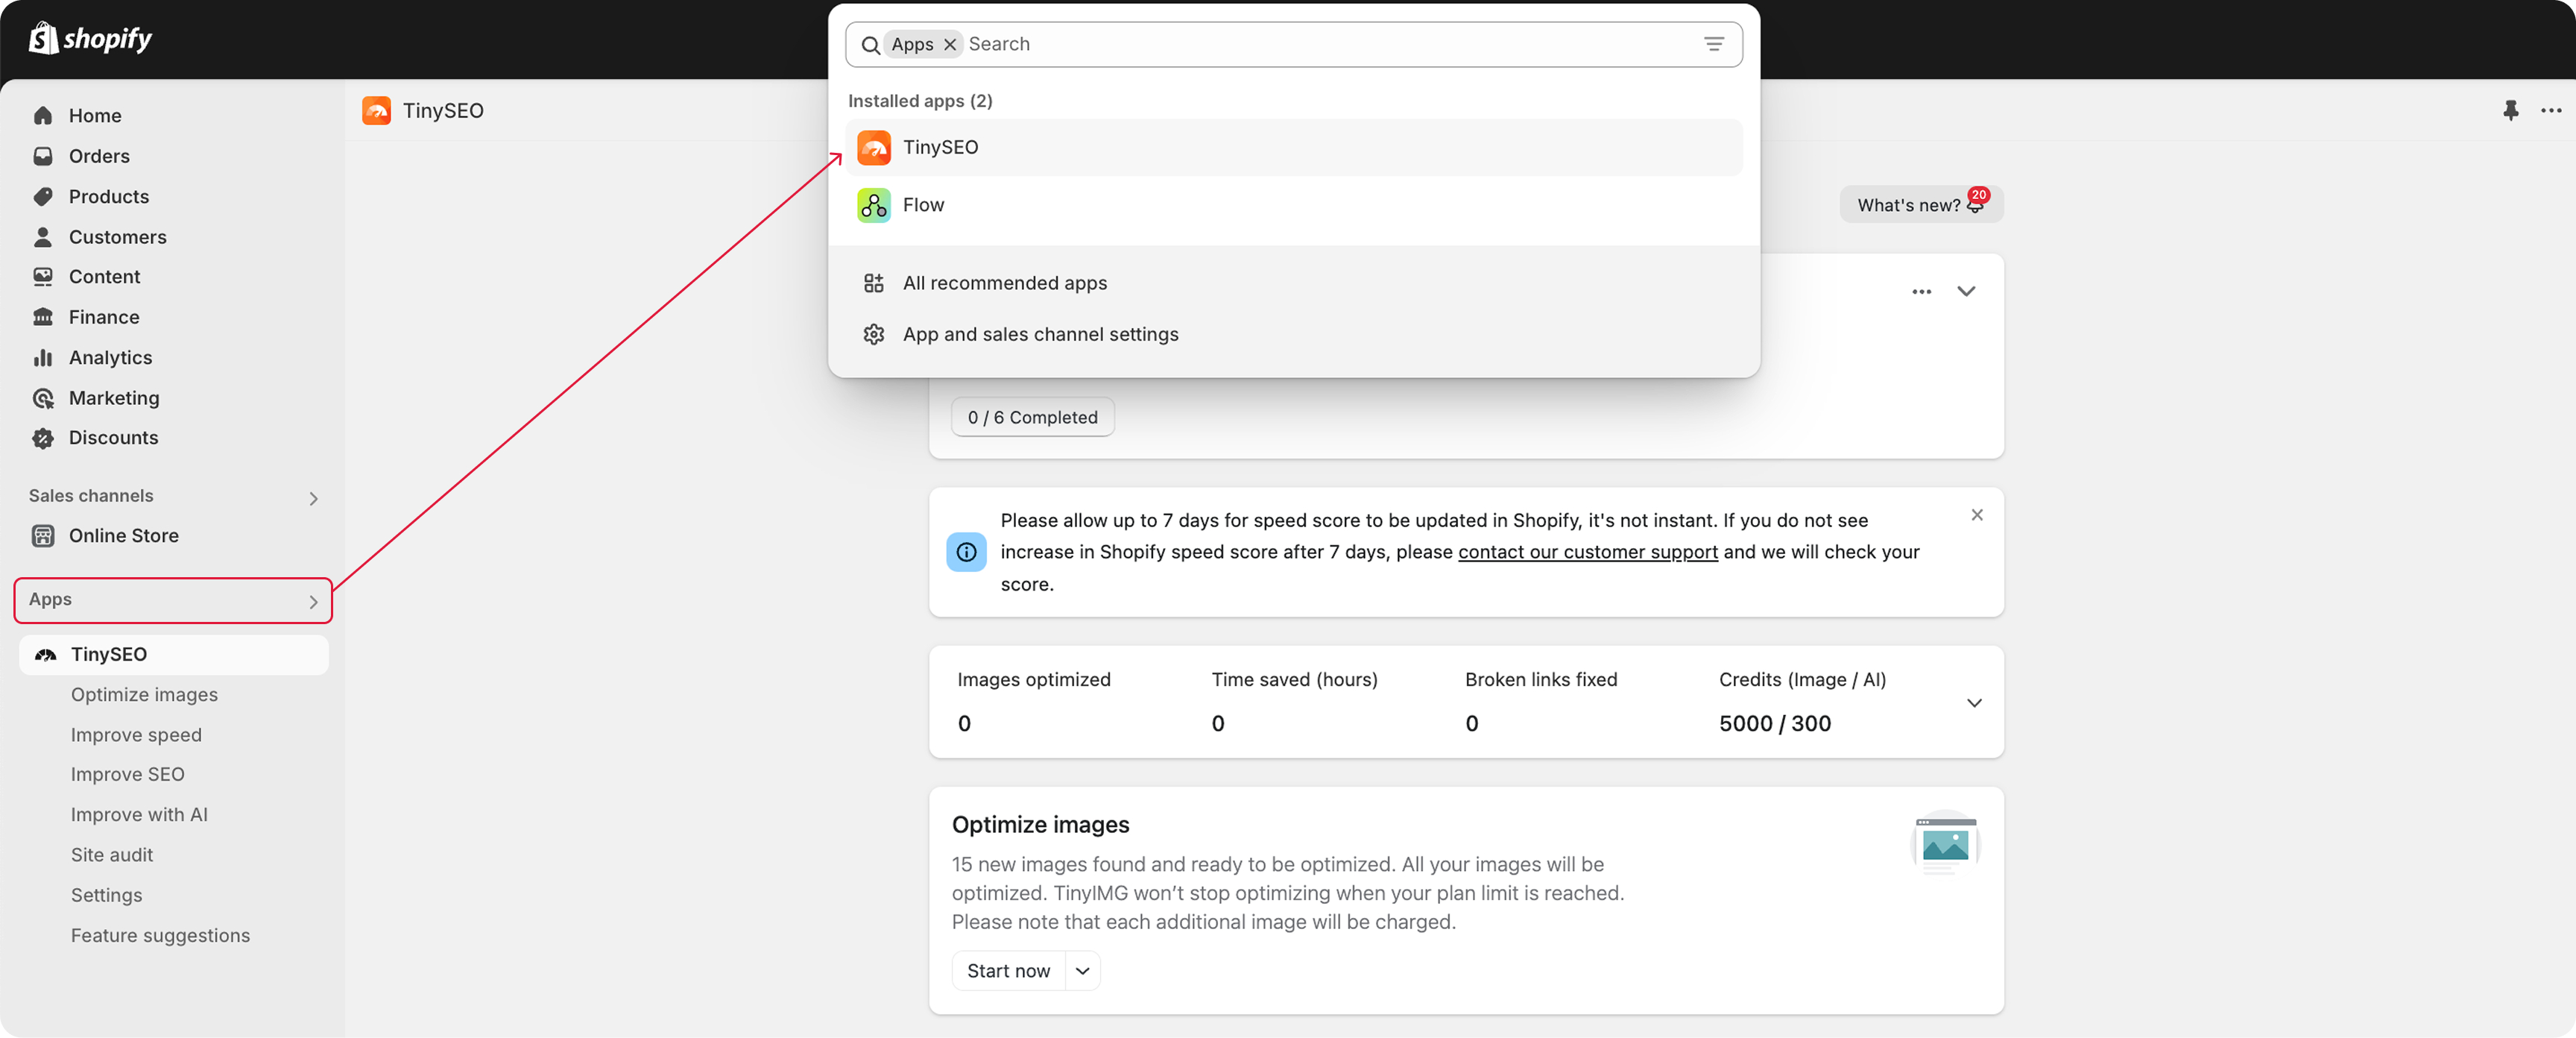Open App and sales channel settings gear
Viewport: 2576px width, 1038px height.
click(874, 334)
